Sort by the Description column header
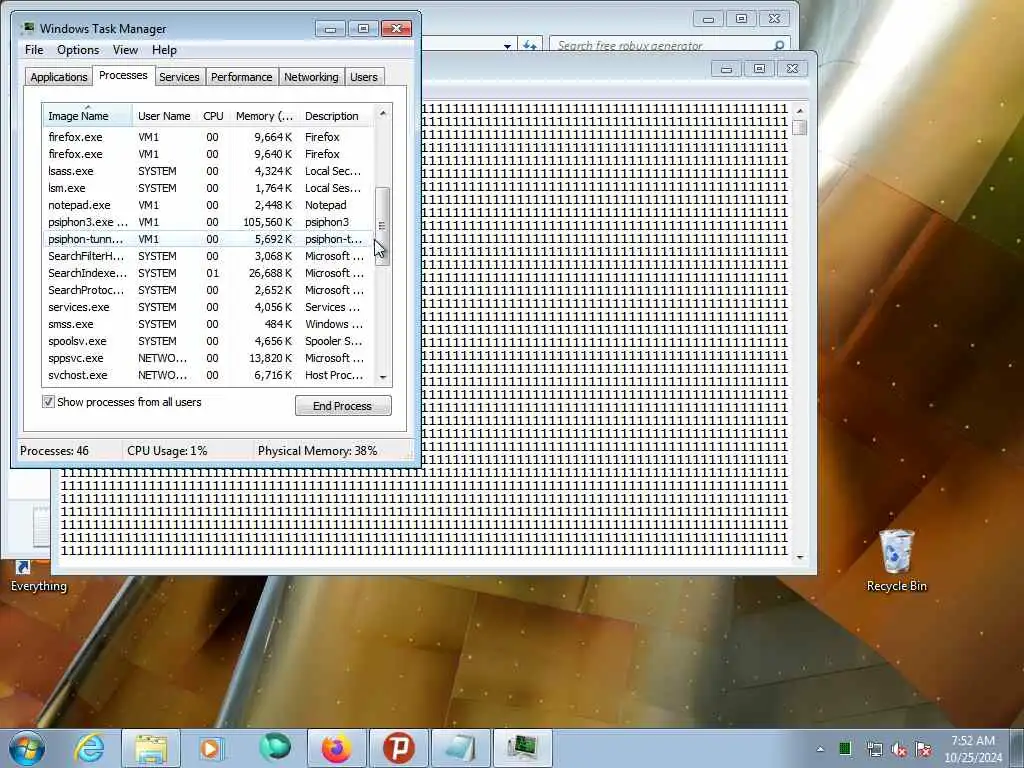The height and width of the screenshot is (768, 1024). 337,116
